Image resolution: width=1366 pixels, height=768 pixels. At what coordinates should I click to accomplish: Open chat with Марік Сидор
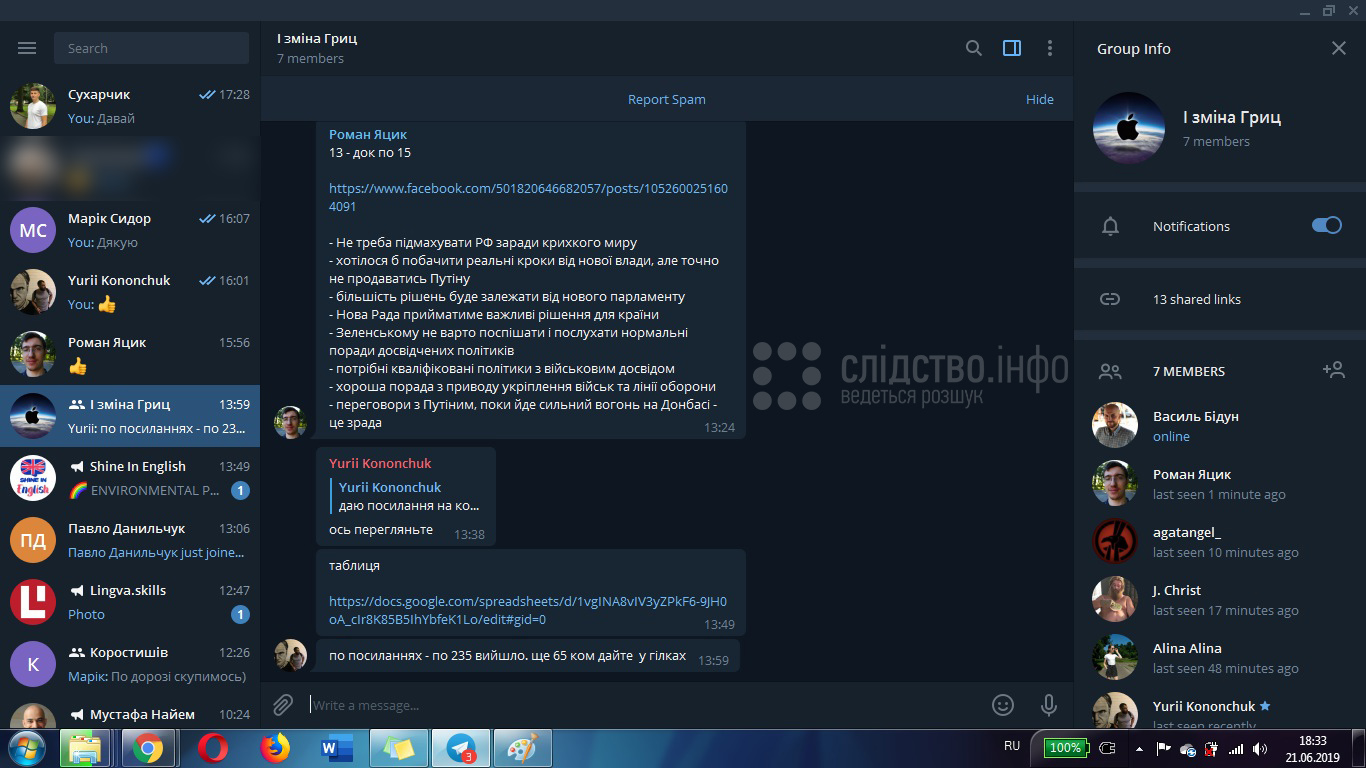pos(130,230)
